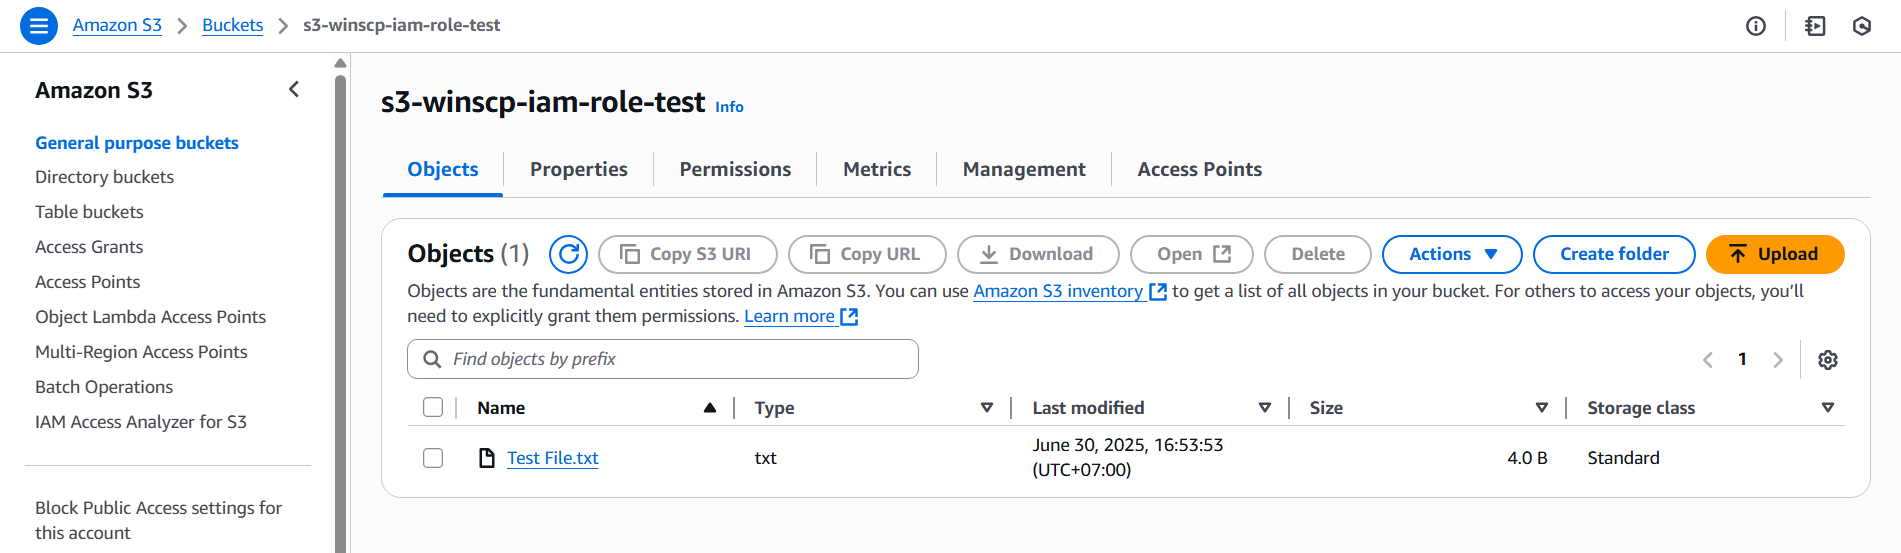Open the Access Points tab
Viewport: 1901px width, 553px height.
point(1200,169)
